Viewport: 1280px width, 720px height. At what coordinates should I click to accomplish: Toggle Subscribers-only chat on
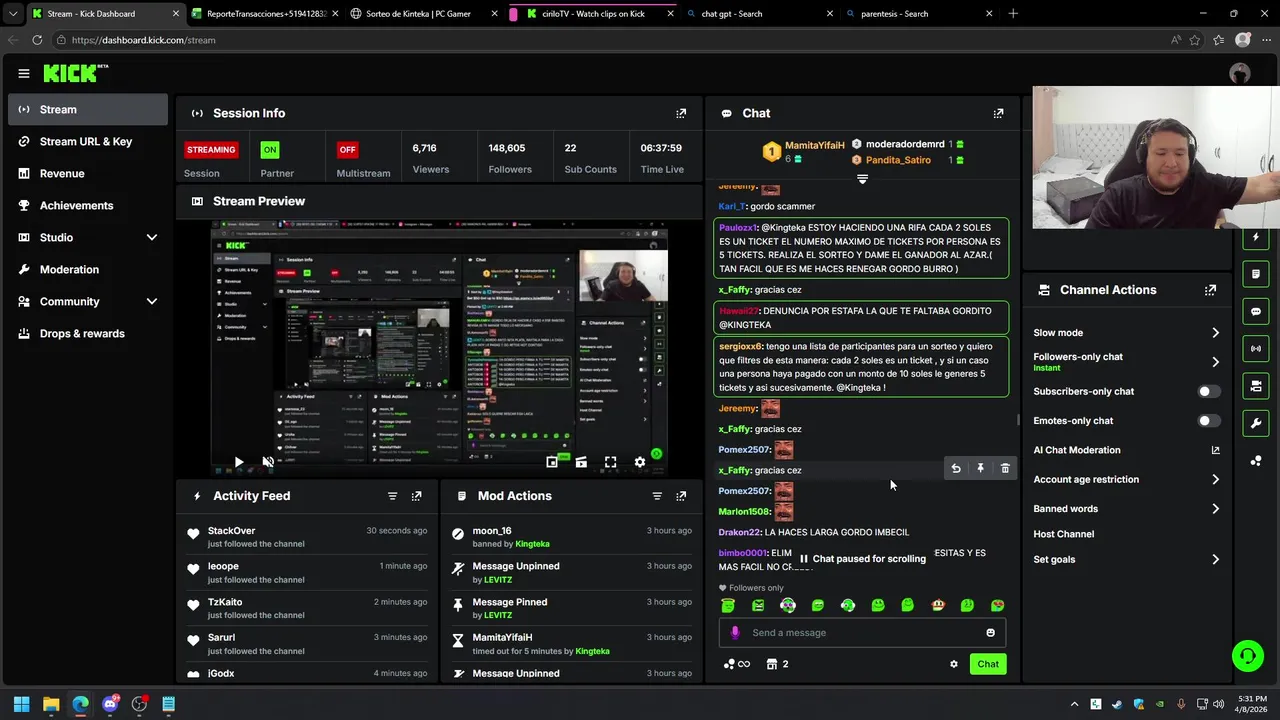(x=1209, y=392)
